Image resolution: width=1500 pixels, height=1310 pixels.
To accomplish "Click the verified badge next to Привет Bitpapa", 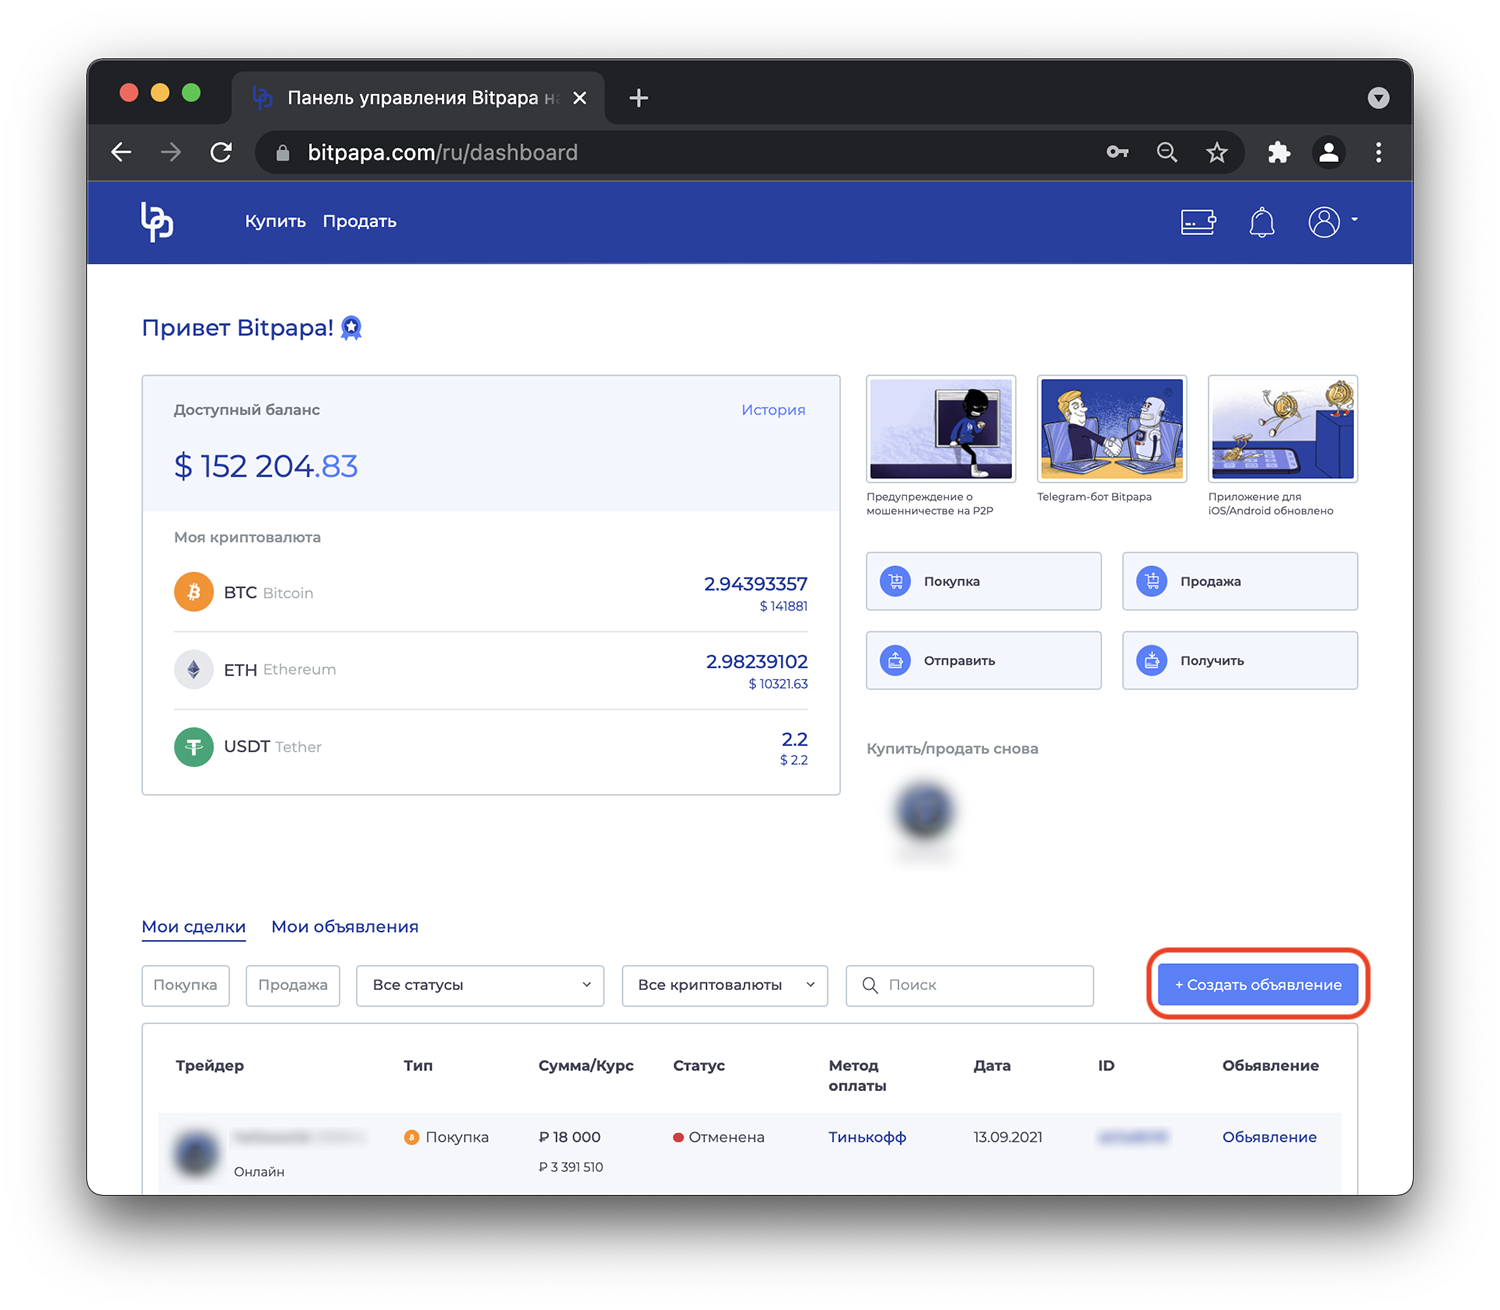I will pos(351,328).
